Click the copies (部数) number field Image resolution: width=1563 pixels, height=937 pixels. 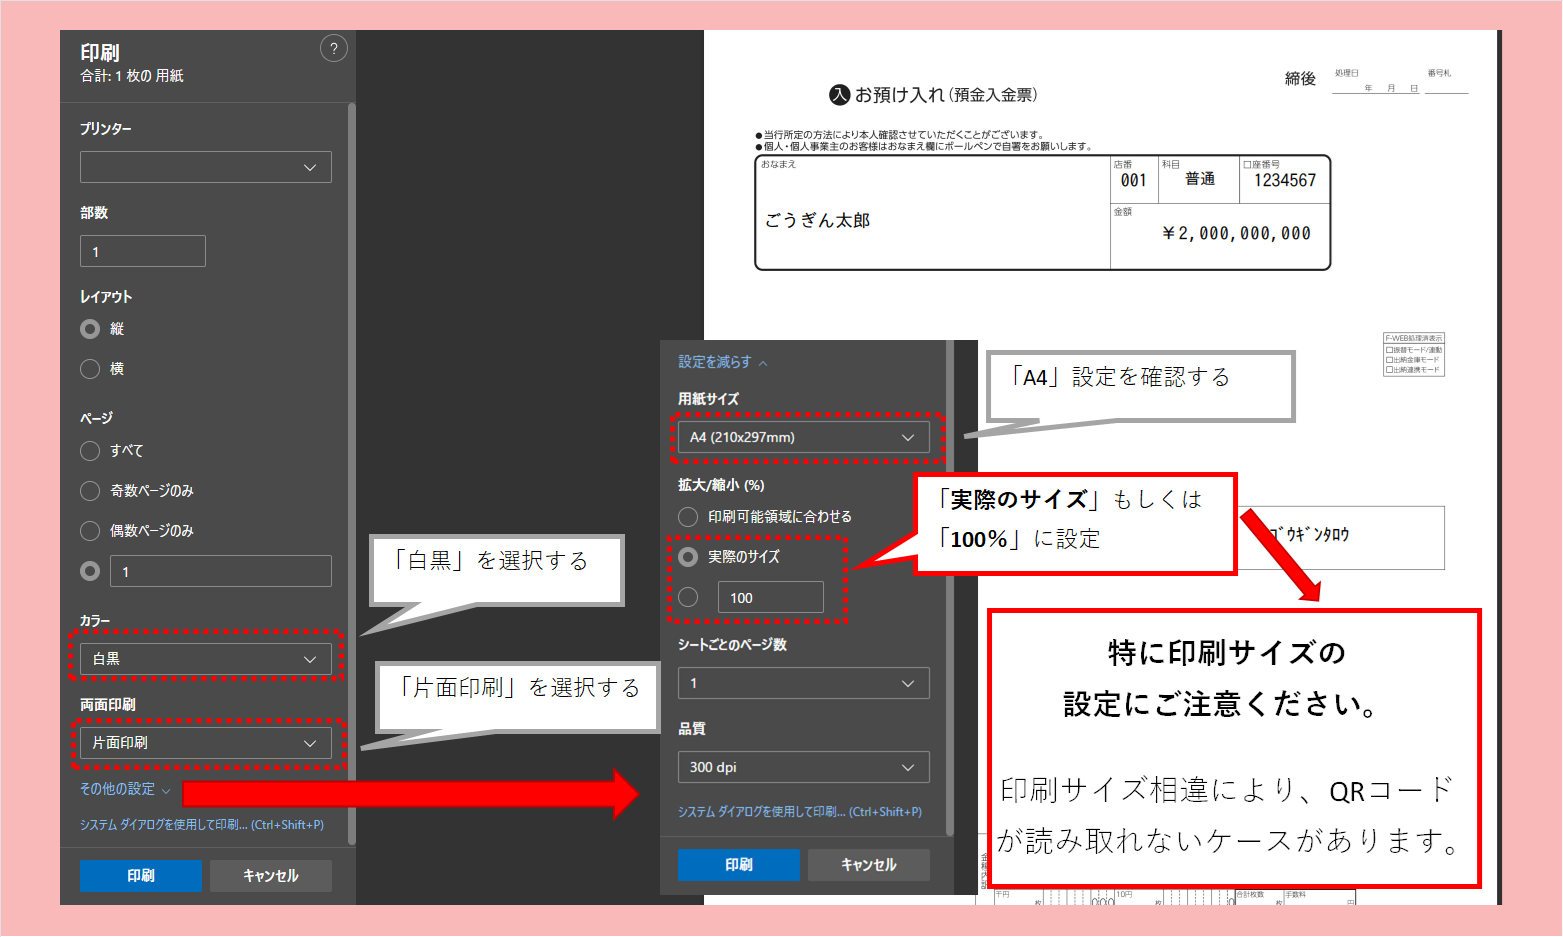pyautogui.click(x=143, y=251)
